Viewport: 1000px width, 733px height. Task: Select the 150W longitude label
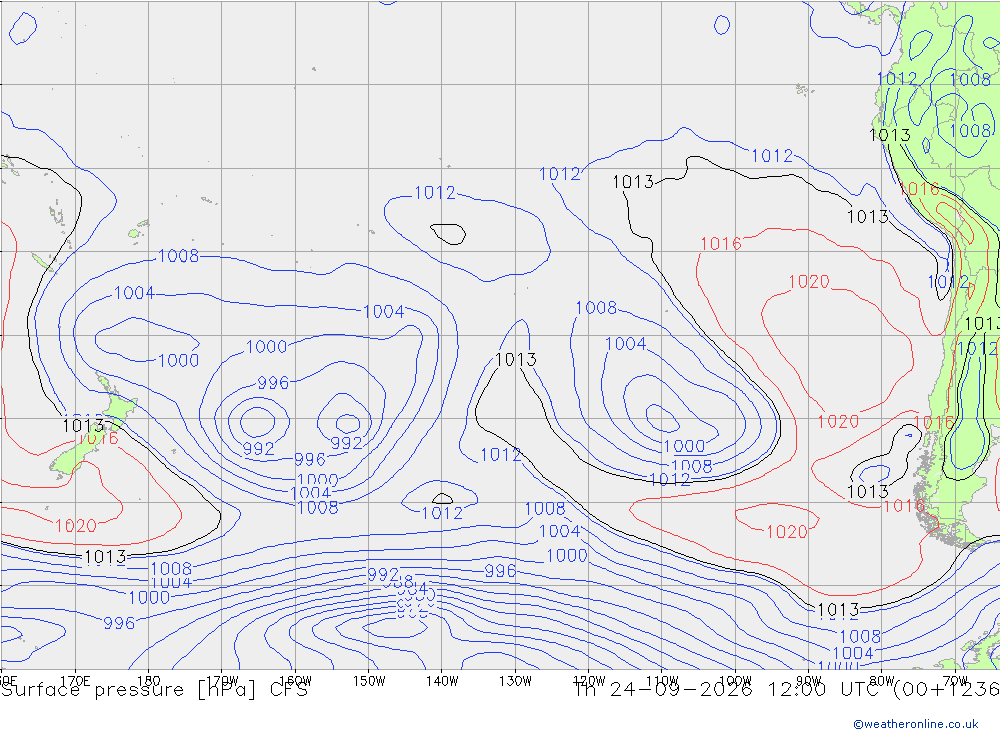[369, 681]
